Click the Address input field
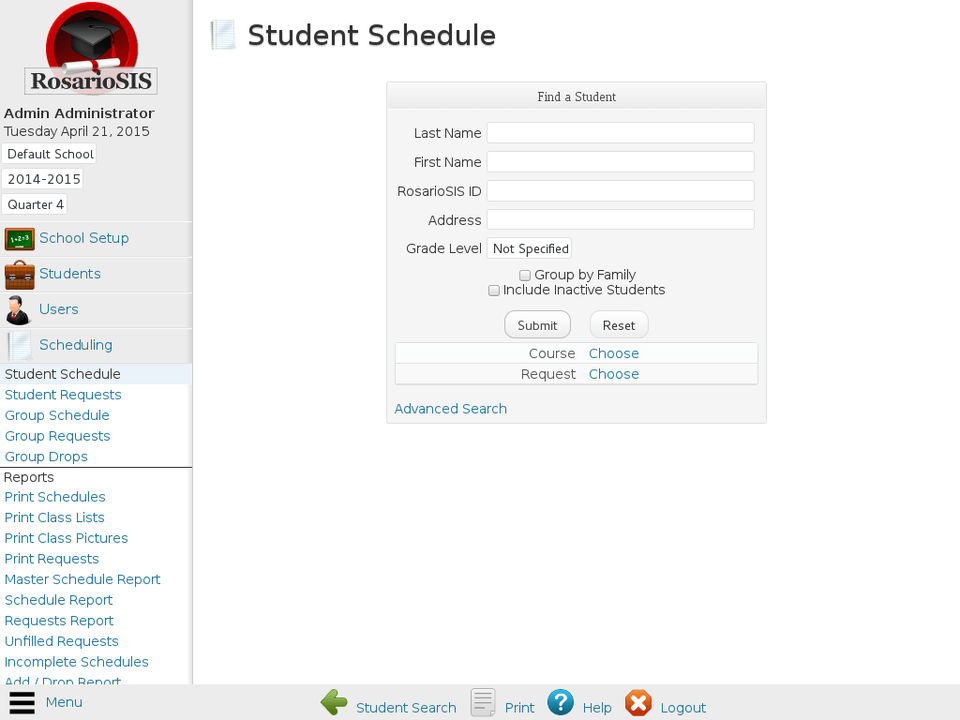Viewport: 960px width, 720px height. pos(620,219)
